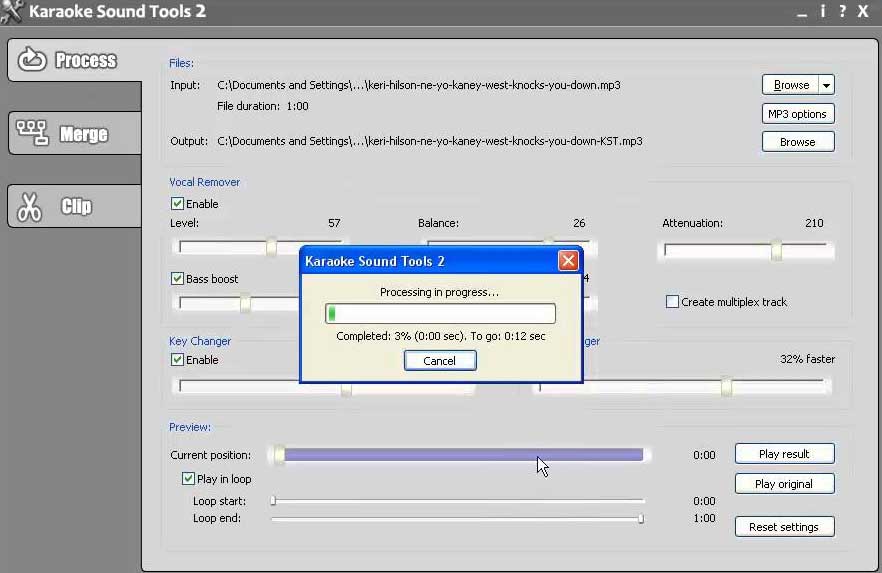
Task: Click the Attenuation value 210
Action: 814,223
